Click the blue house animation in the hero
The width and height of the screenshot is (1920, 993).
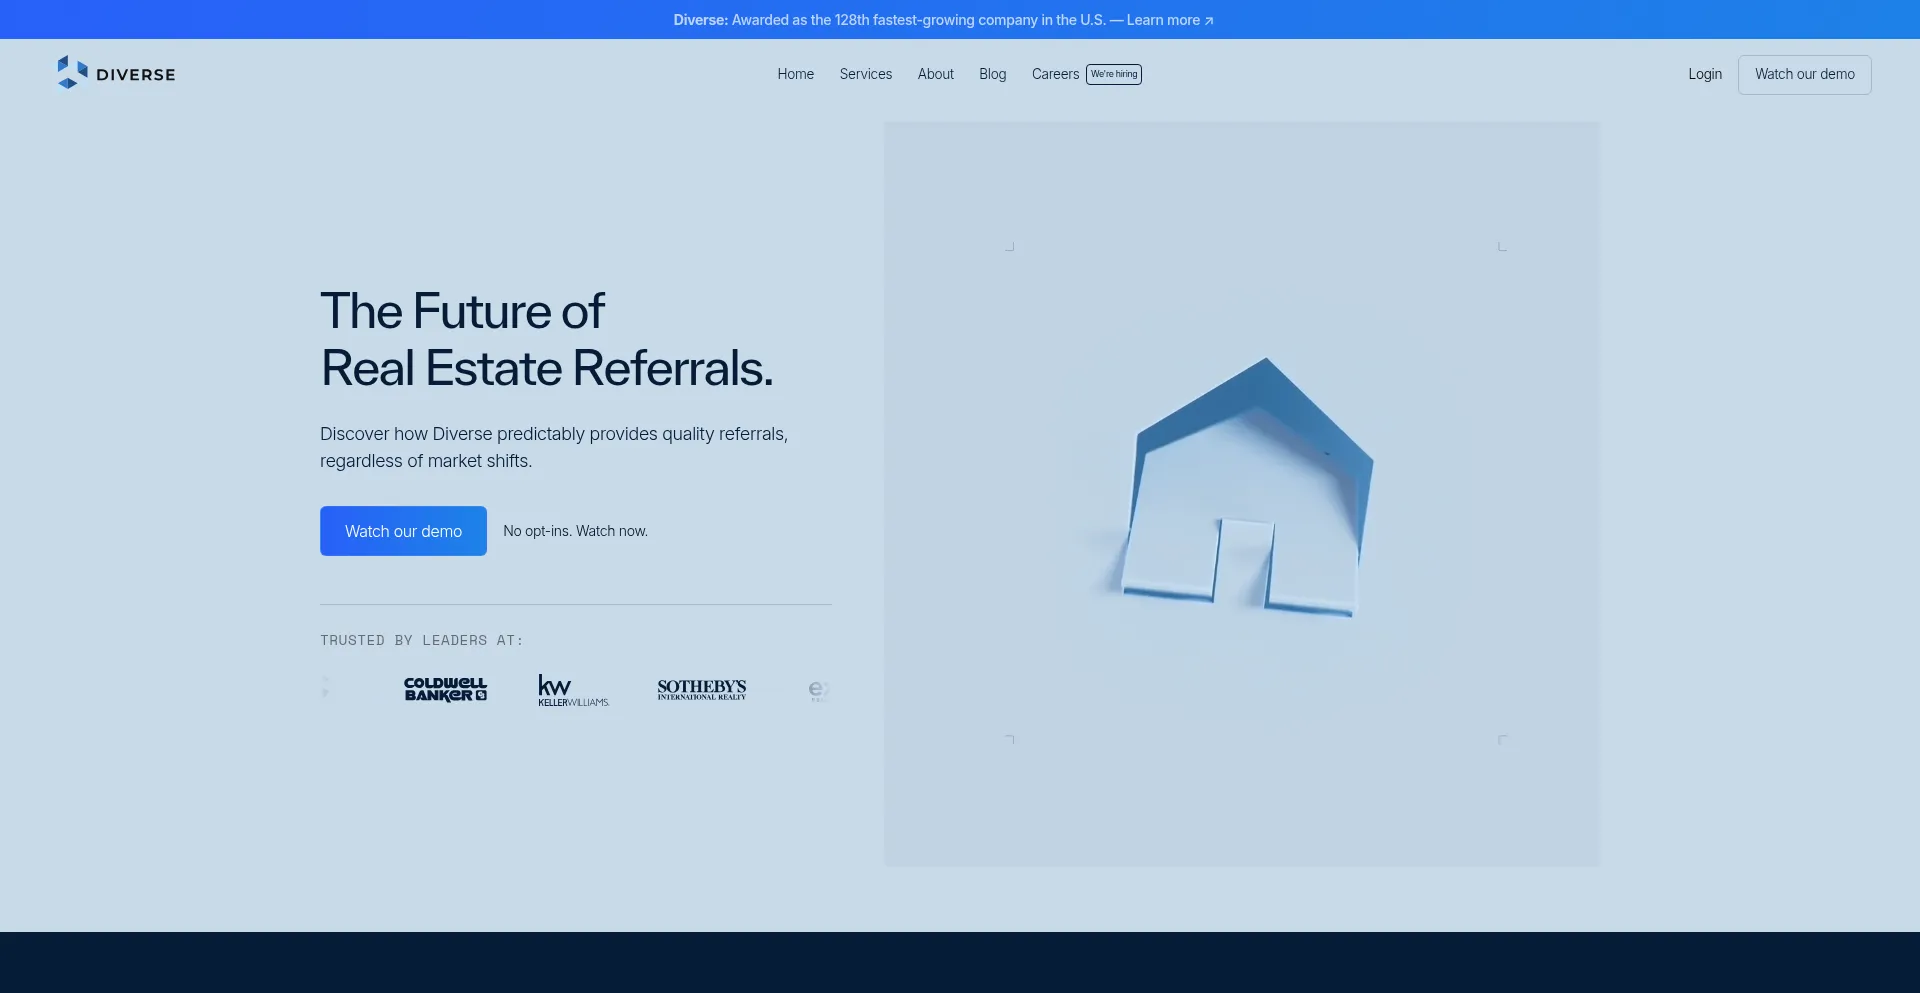pos(1240,490)
